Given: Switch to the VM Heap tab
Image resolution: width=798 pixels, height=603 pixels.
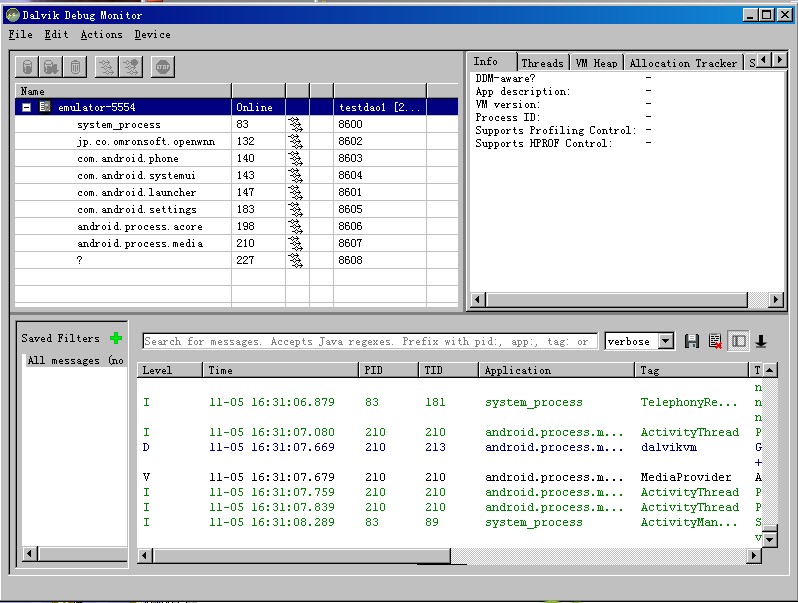Looking at the screenshot, I should [596, 63].
